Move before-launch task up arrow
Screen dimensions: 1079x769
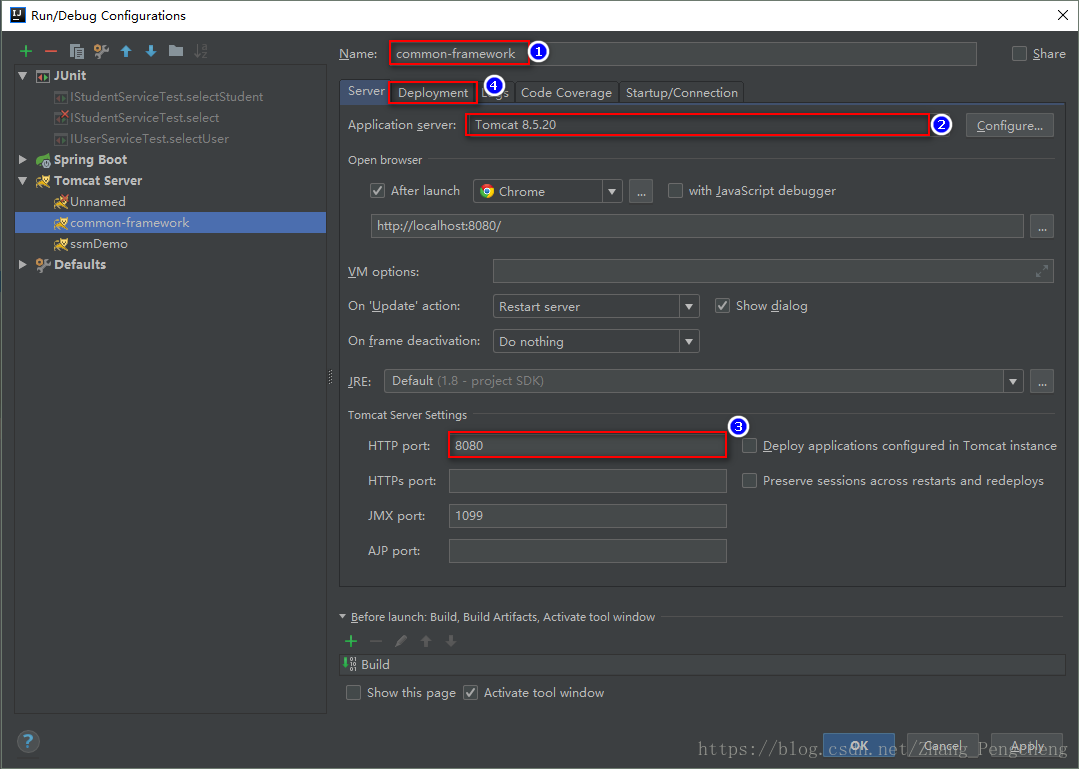click(x=426, y=641)
